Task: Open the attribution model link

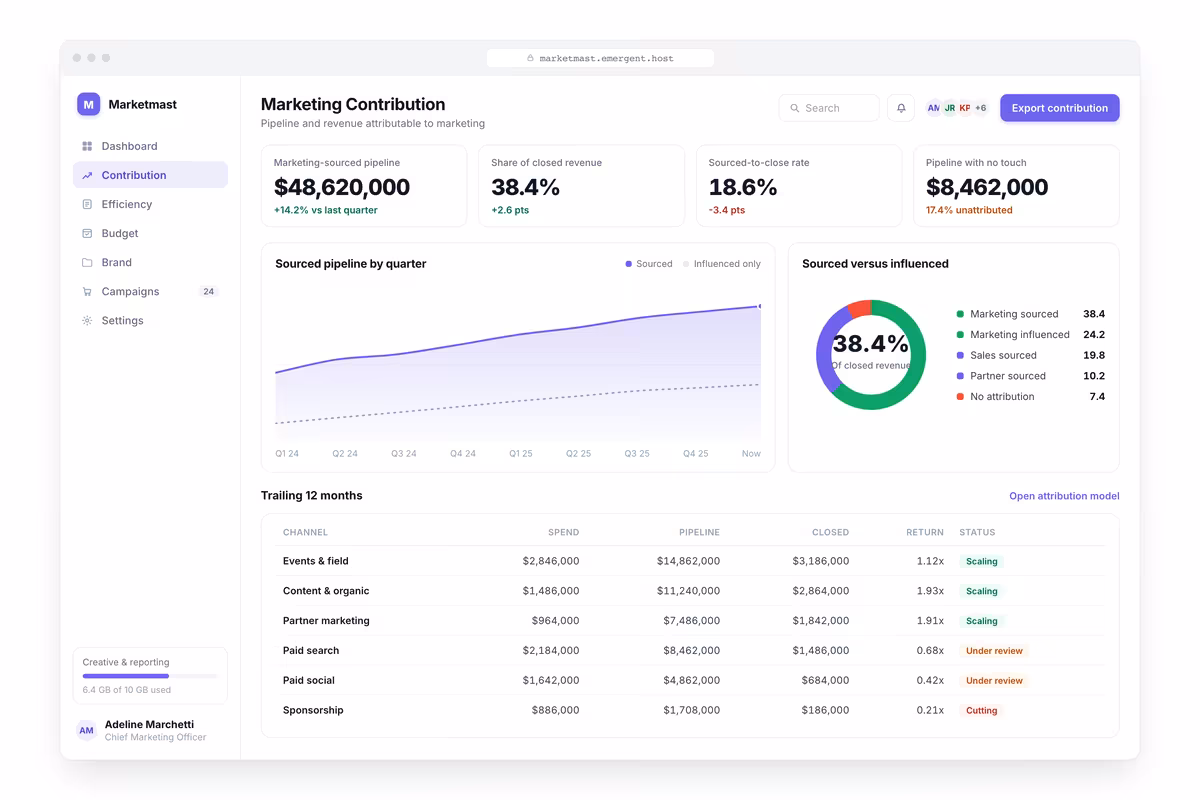Action: (x=1064, y=496)
